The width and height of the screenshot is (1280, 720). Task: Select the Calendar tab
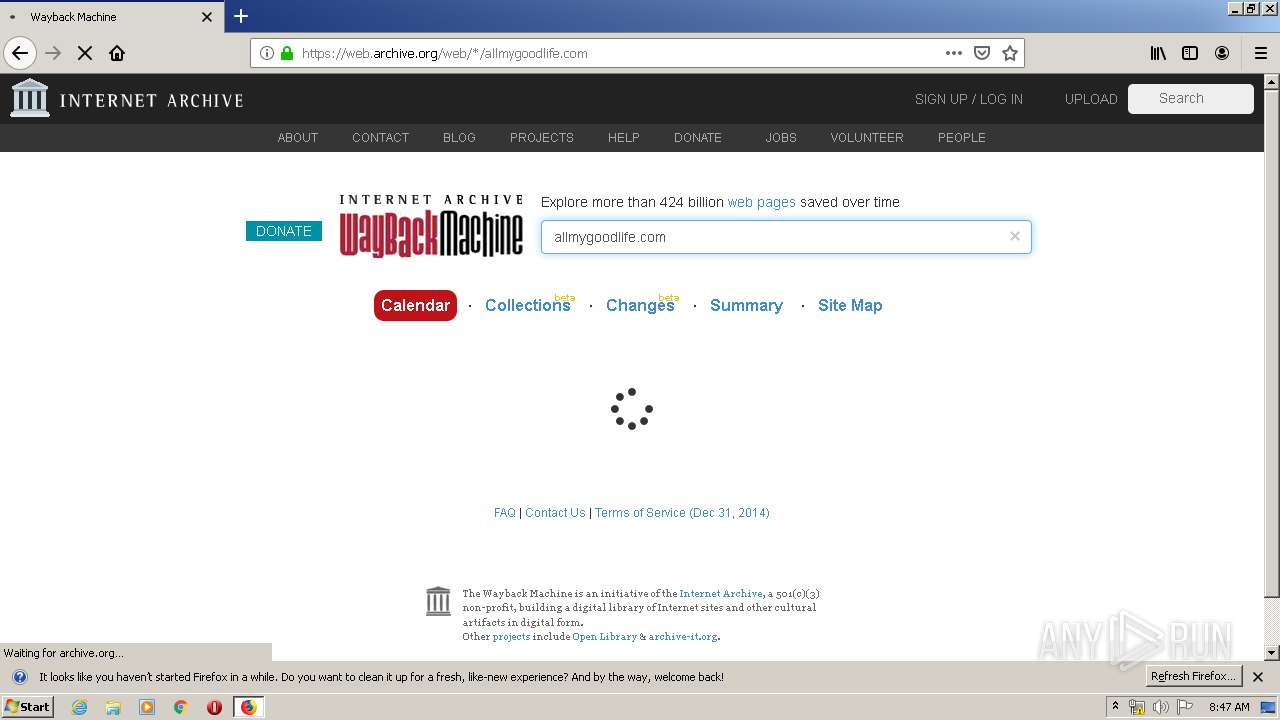point(415,305)
